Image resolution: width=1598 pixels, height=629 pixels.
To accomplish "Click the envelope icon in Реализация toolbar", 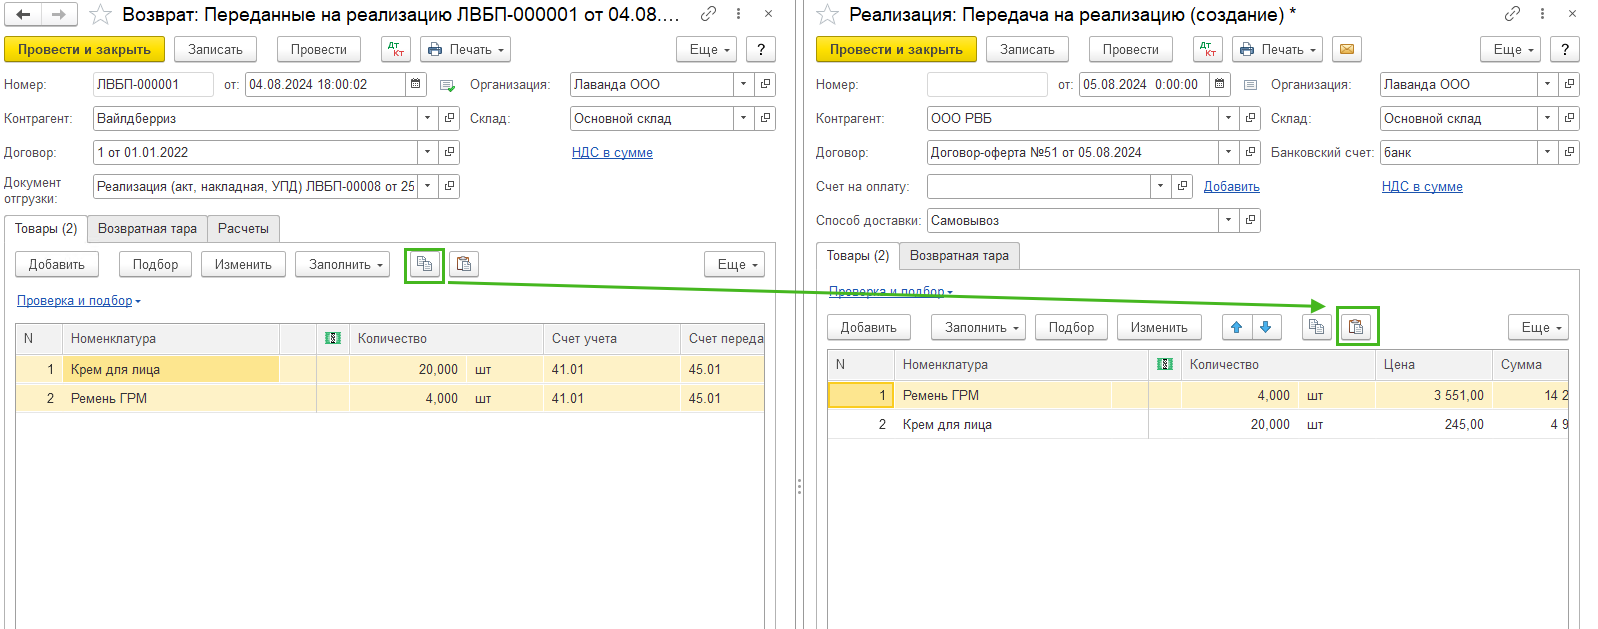I will [1347, 49].
